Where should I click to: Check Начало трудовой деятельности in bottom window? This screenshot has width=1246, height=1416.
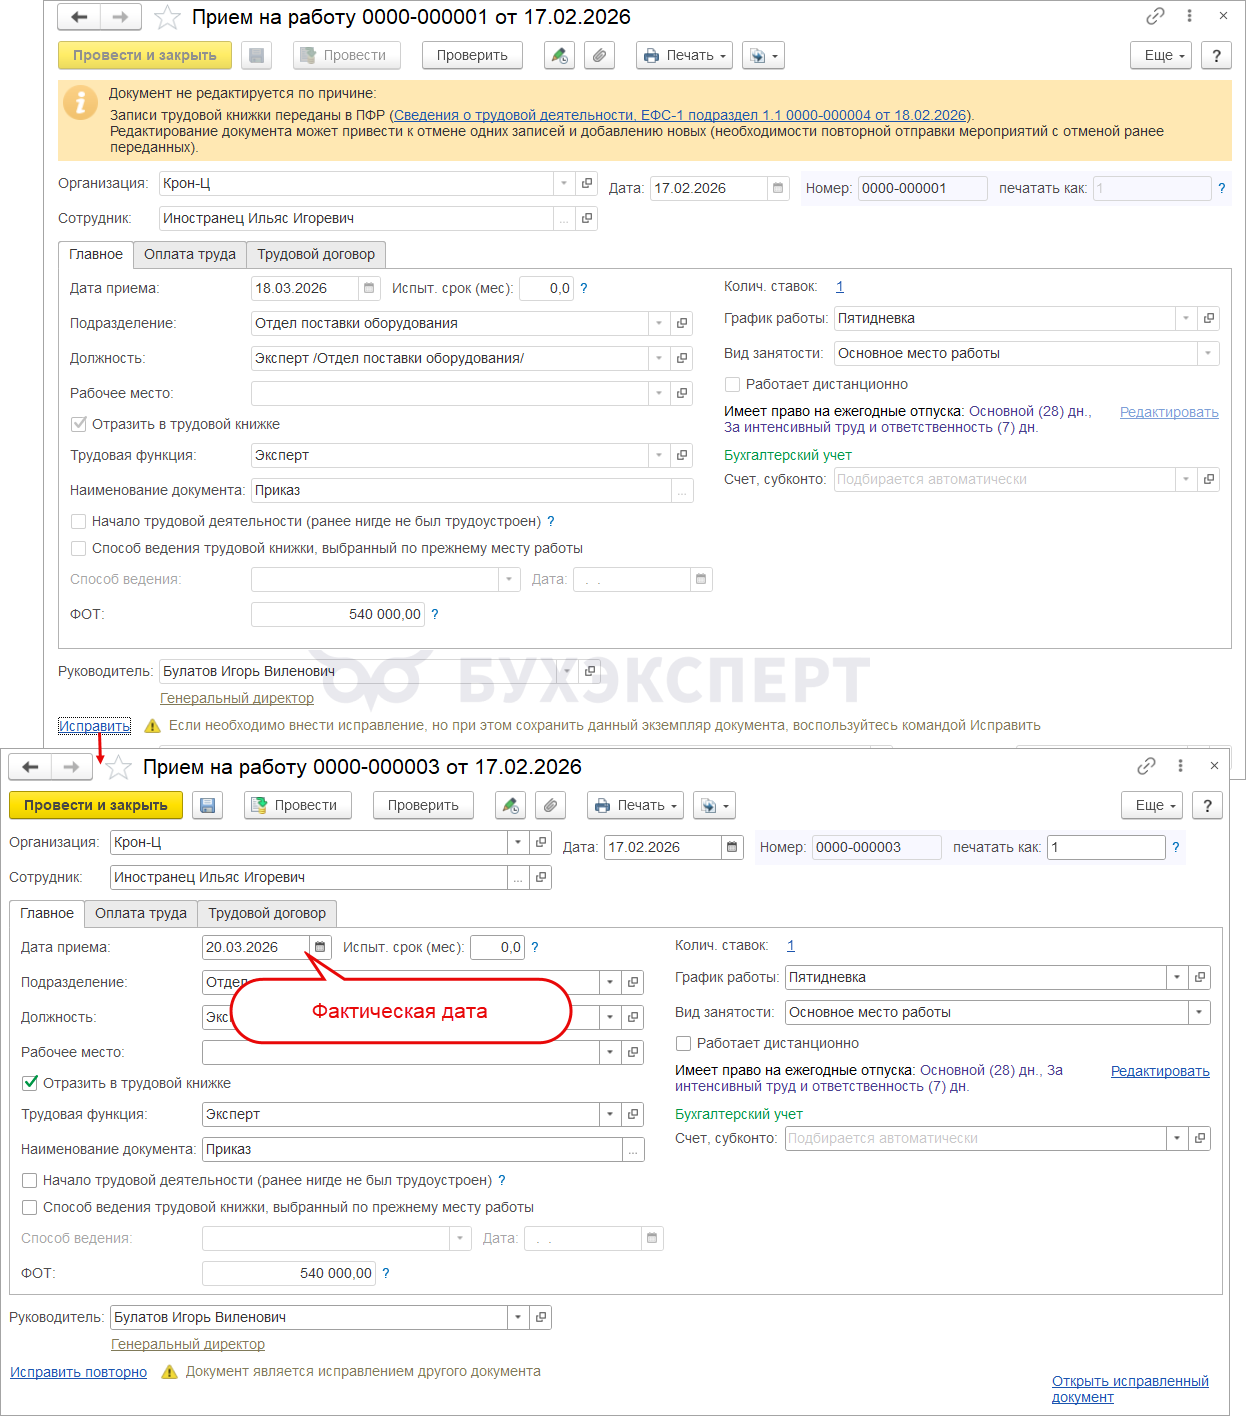30,1180
